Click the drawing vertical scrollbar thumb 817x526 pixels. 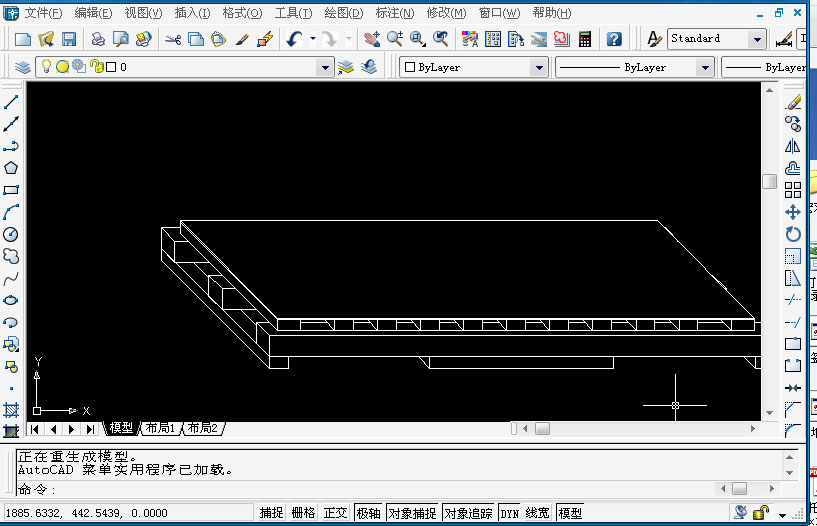(x=770, y=181)
